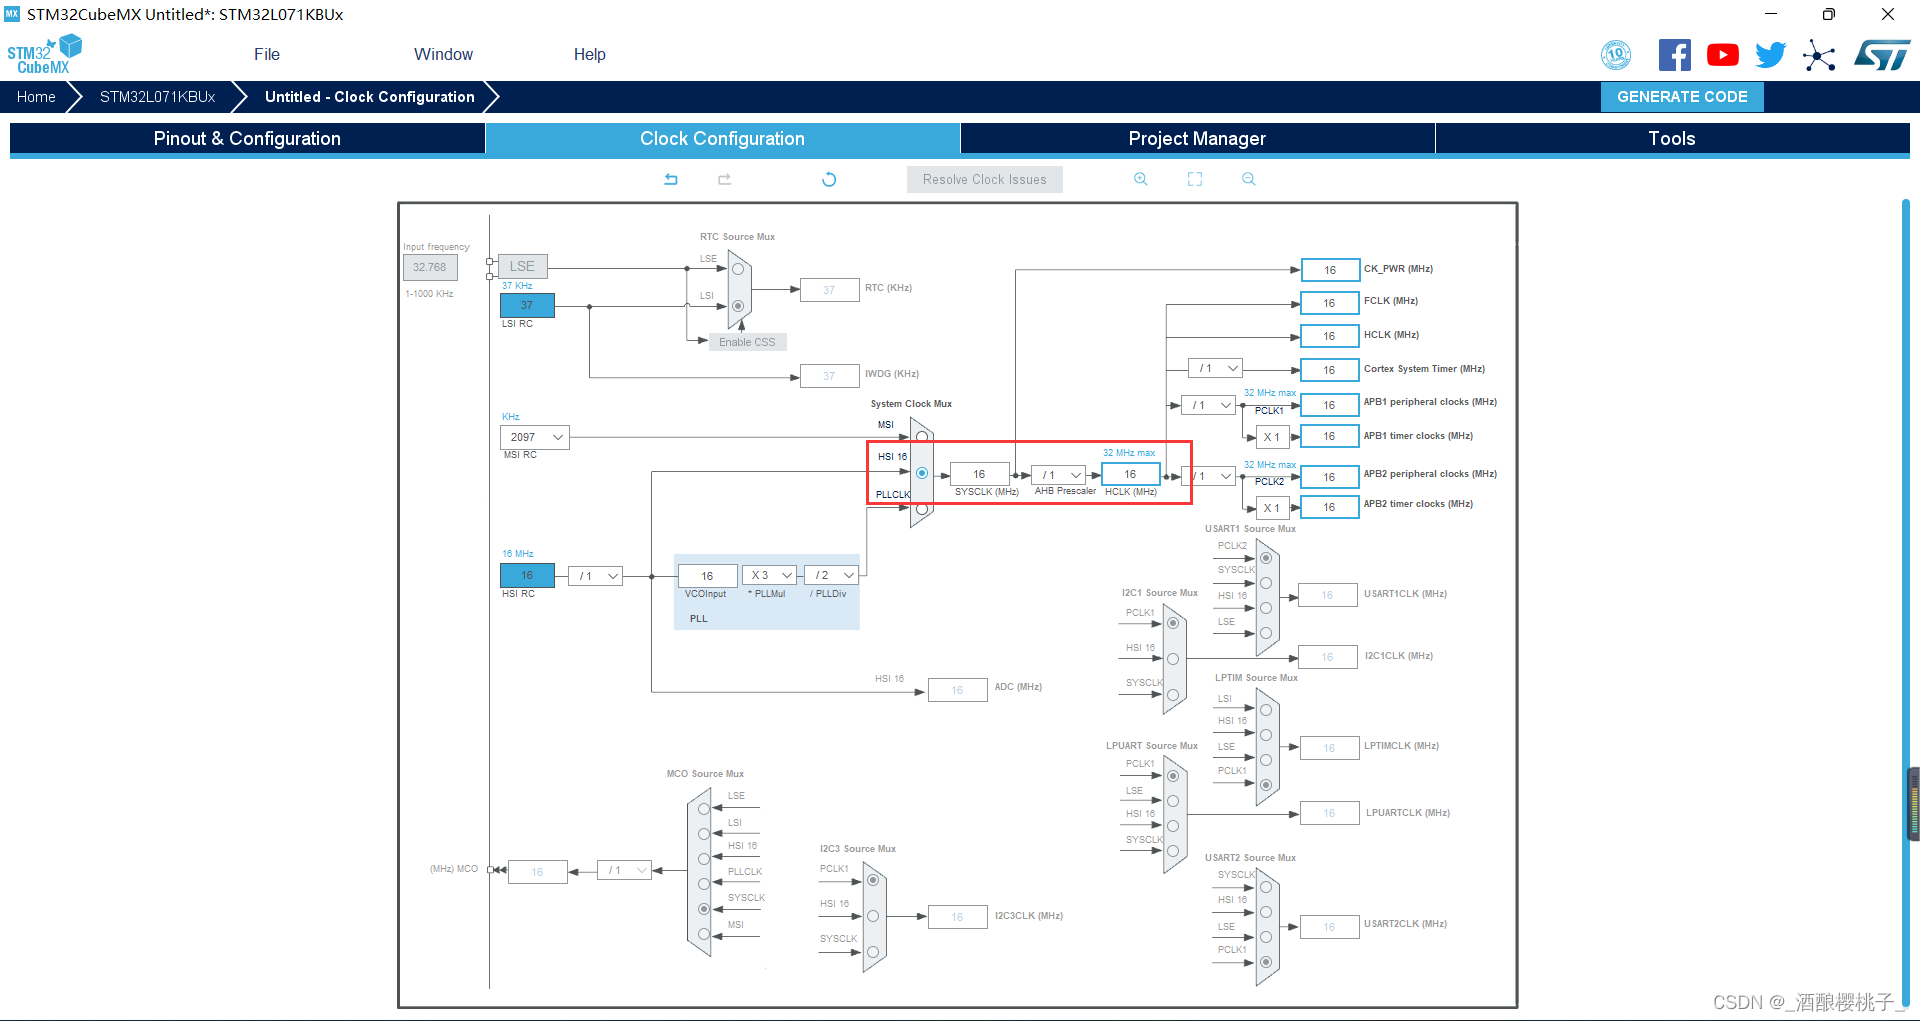
Task: Select PCLK1 in I2C1 Source Mux
Action: click(x=1173, y=623)
